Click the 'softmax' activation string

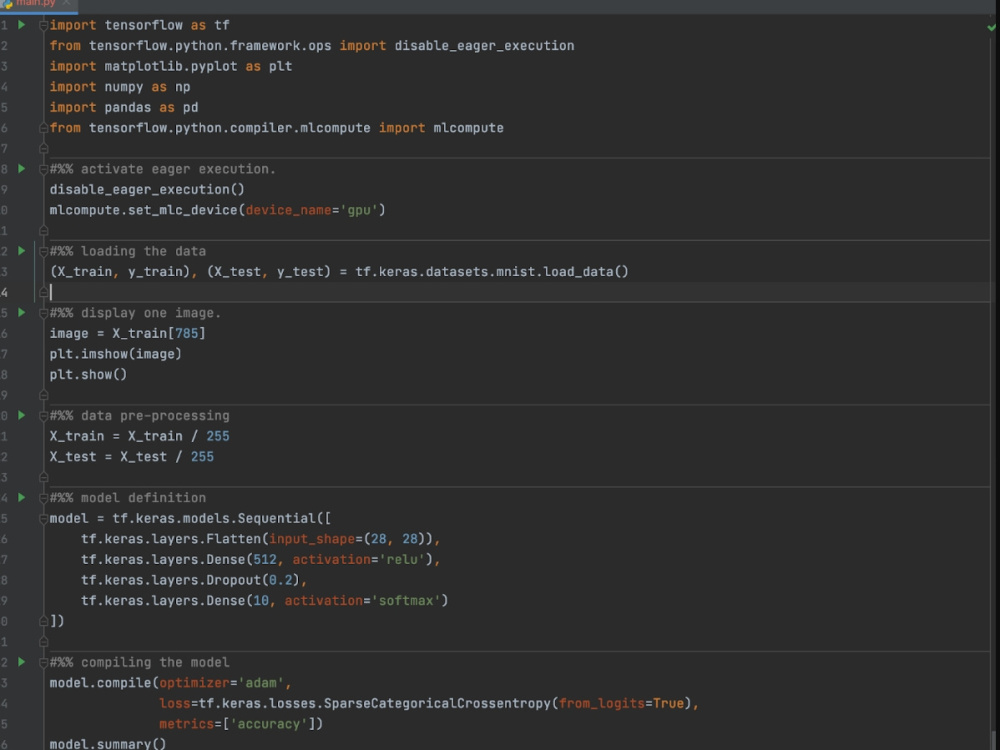406,601
